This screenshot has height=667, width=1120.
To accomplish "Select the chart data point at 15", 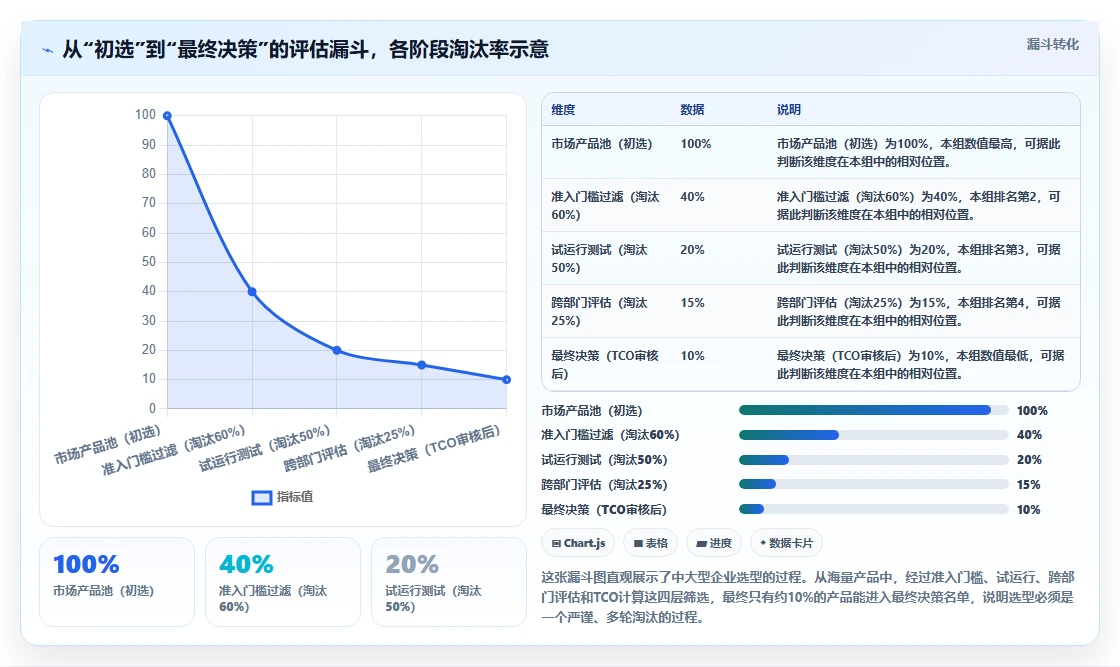I will [x=421, y=365].
